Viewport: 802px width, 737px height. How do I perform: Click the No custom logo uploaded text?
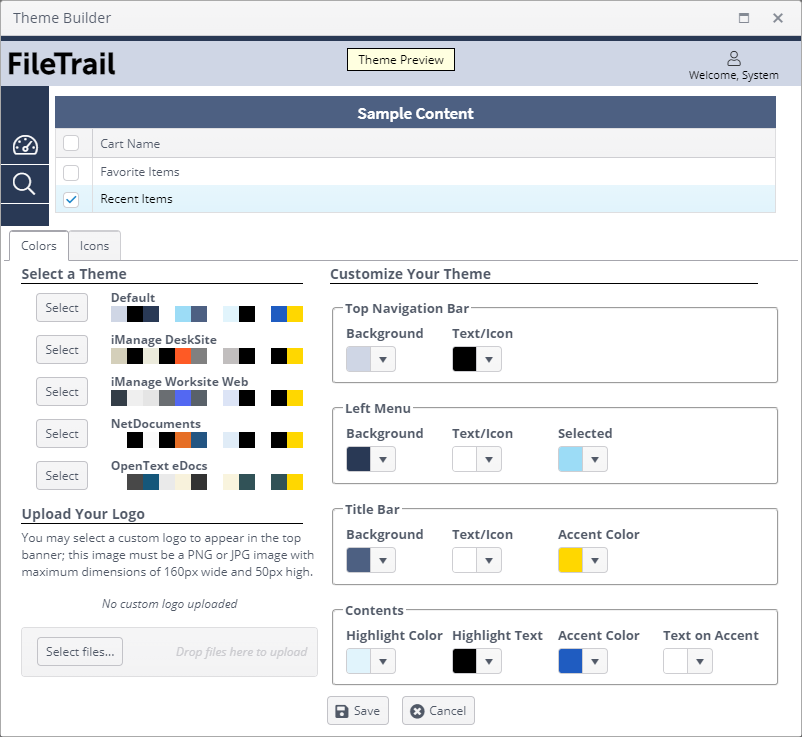coord(169,604)
